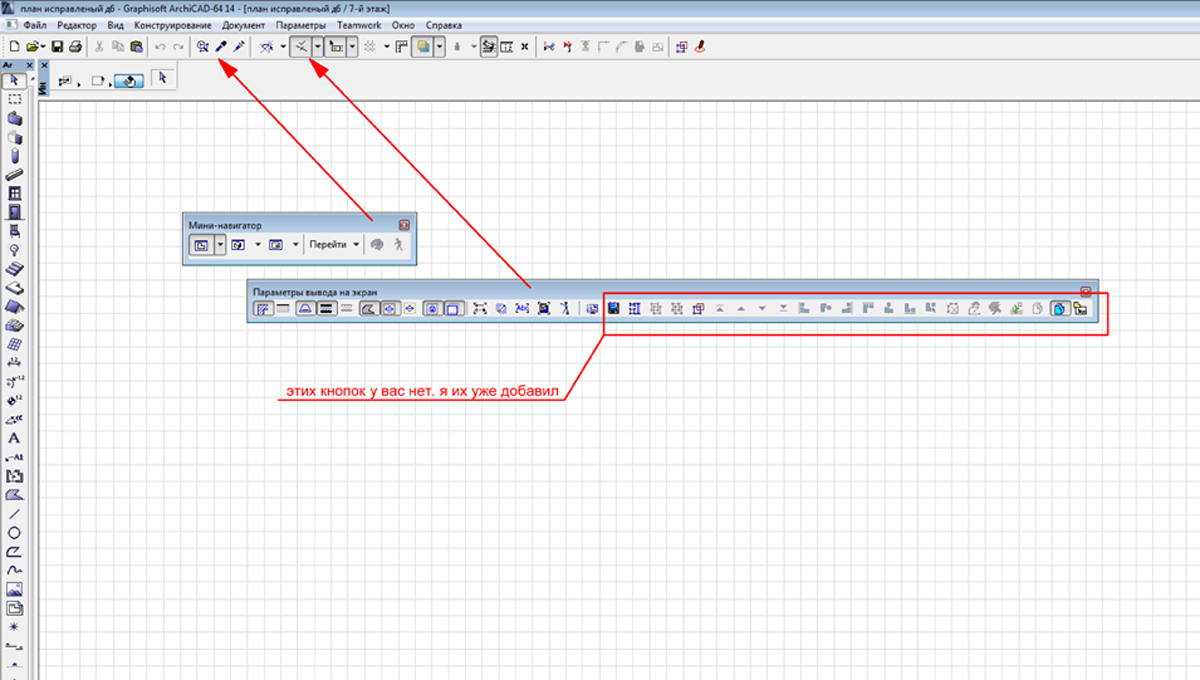Open dropdown arrow beside special snap button
The image size is (1200, 680).
pyautogui.click(x=317, y=46)
